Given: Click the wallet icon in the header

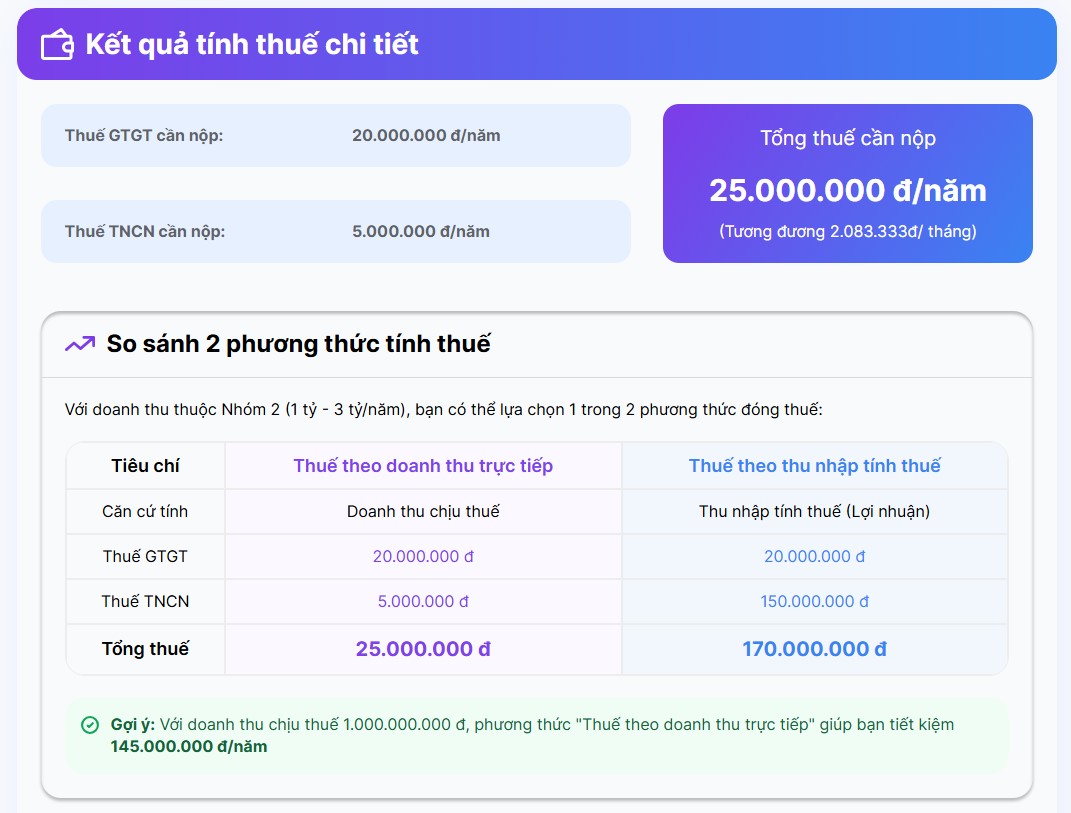Looking at the screenshot, I should click(57, 45).
